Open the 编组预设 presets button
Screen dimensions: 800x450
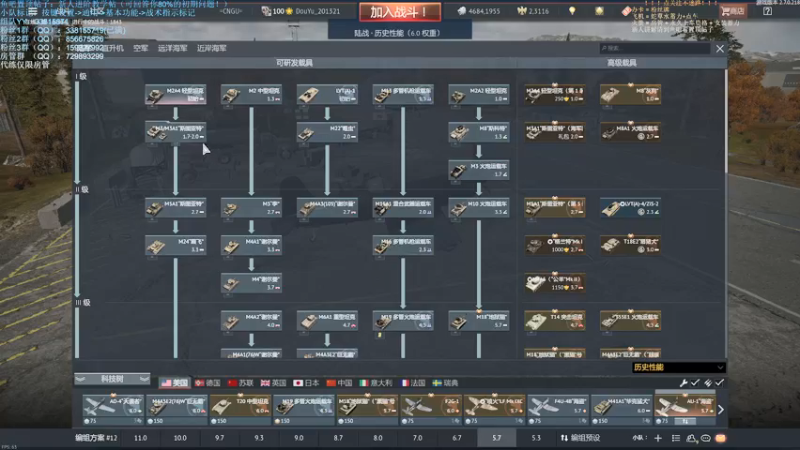click(580, 438)
